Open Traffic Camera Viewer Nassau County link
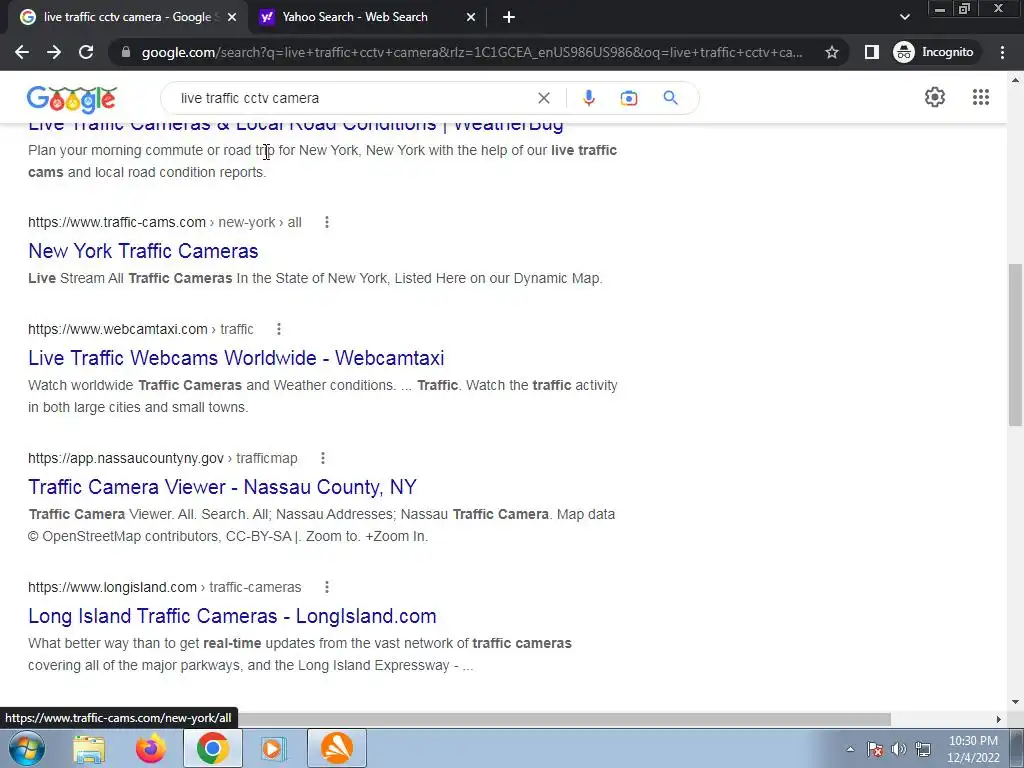 [x=222, y=487]
